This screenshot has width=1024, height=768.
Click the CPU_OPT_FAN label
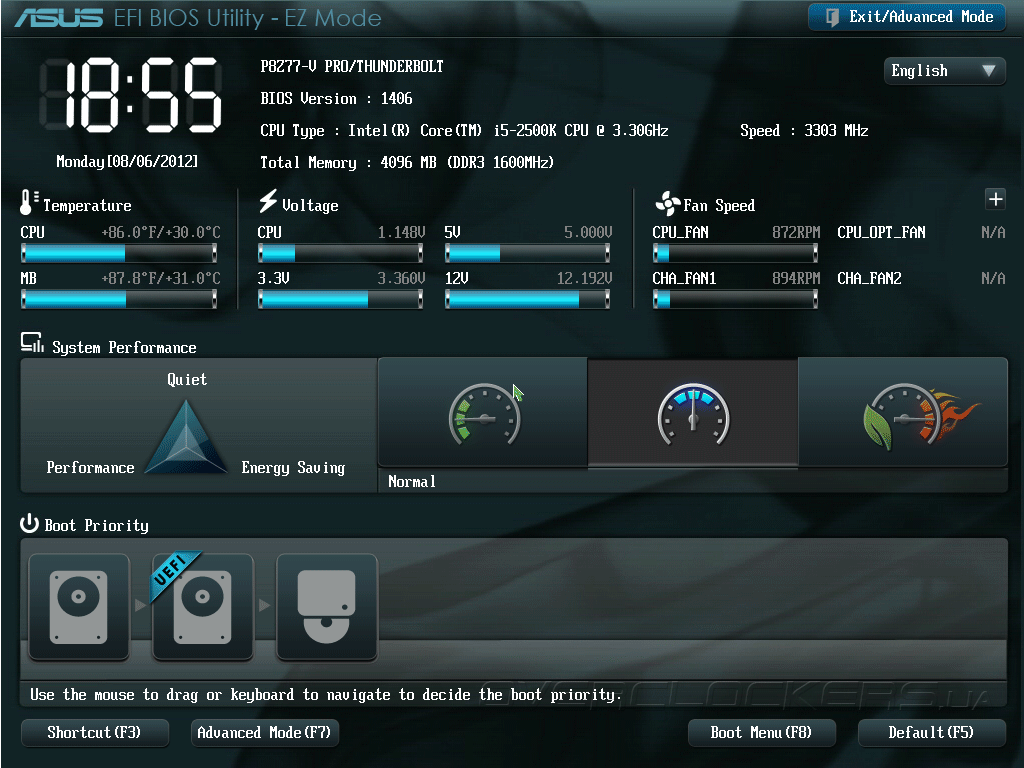[882, 232]
